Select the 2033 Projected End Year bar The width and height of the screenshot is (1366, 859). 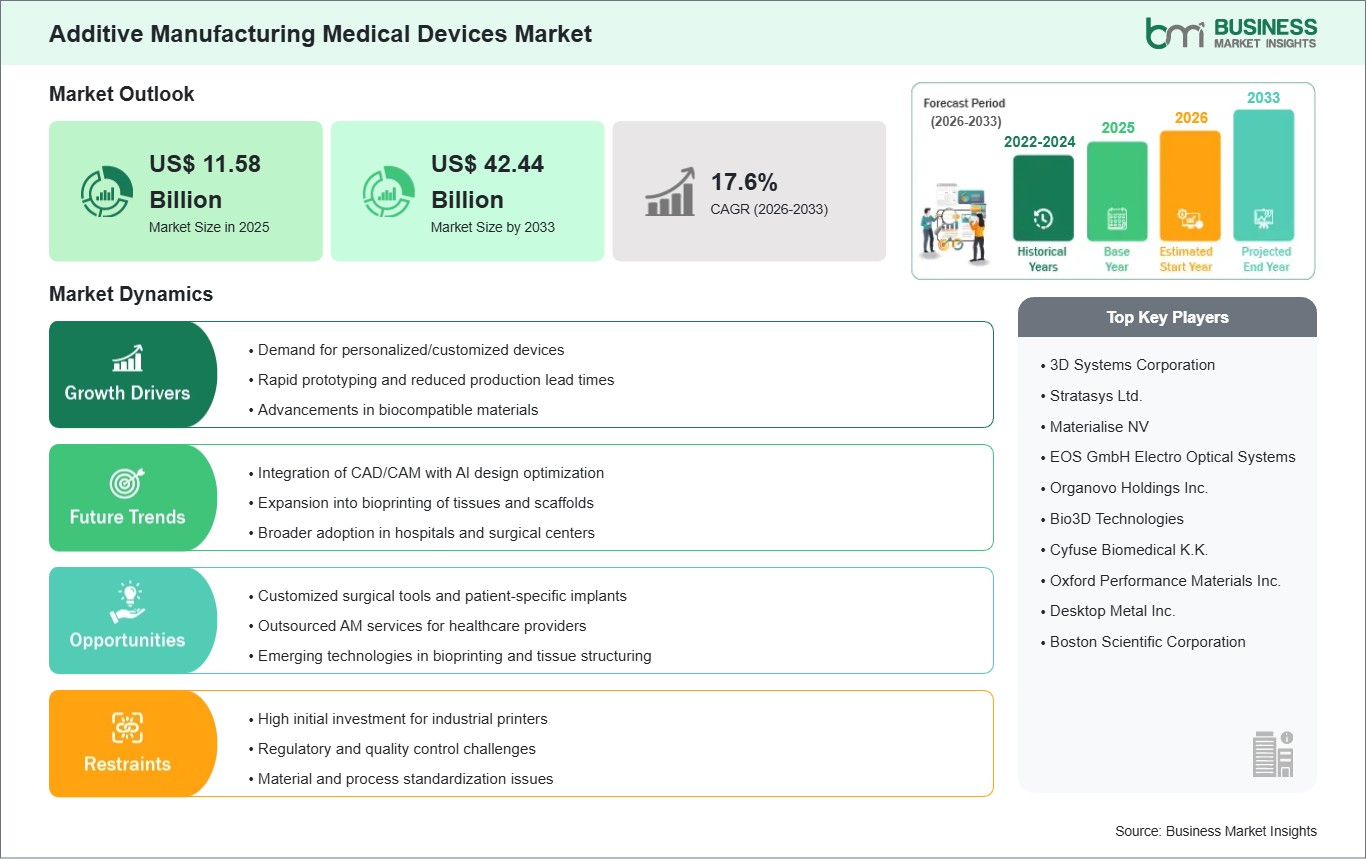(x=1264, y=175)
